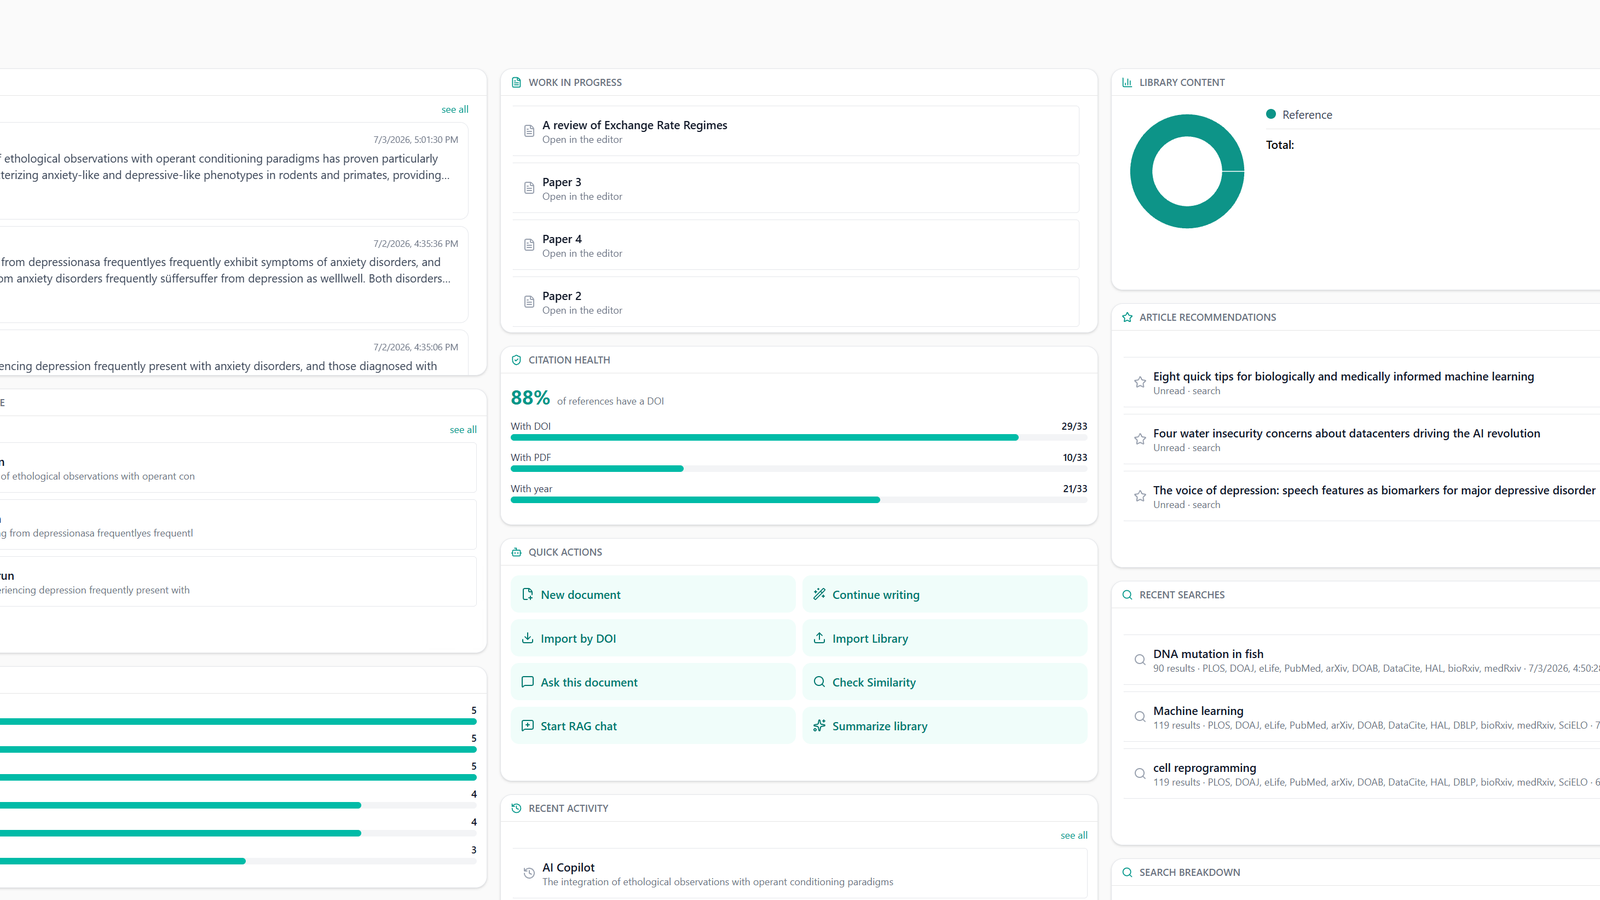Click the Import Library upload icon

[x=819, y=638]
